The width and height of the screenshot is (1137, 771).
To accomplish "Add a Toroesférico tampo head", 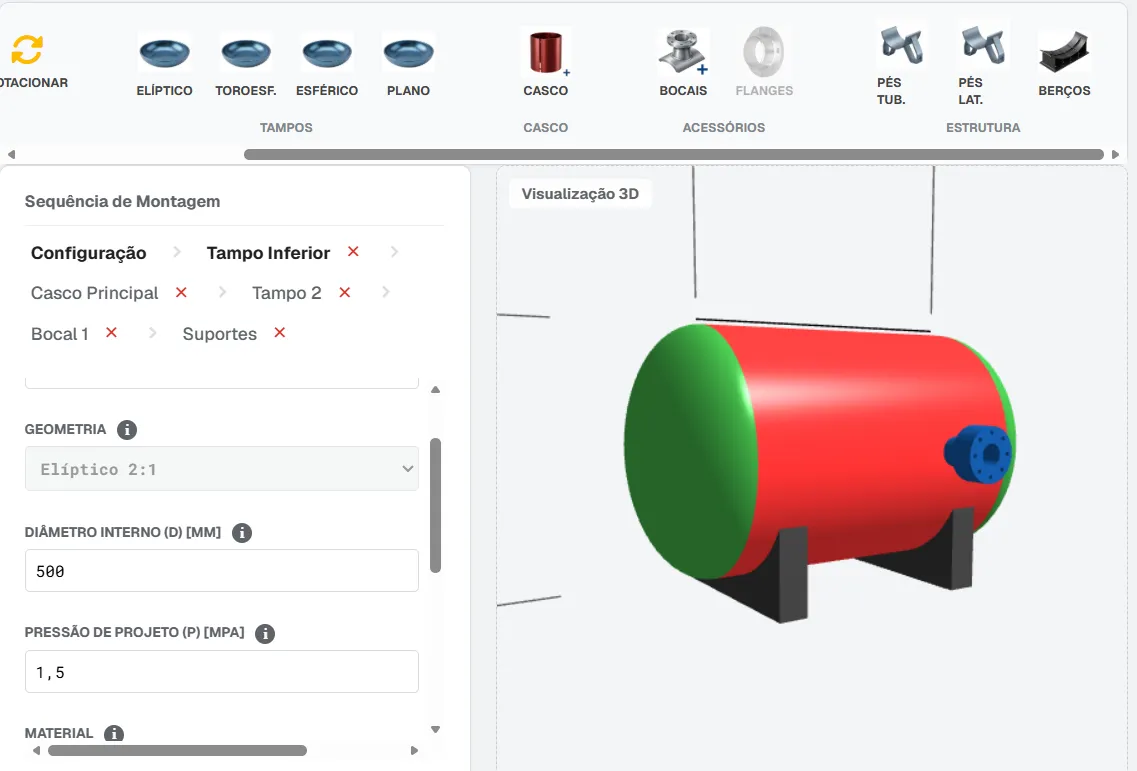I will pyautogui.click(x=246, y=65).
